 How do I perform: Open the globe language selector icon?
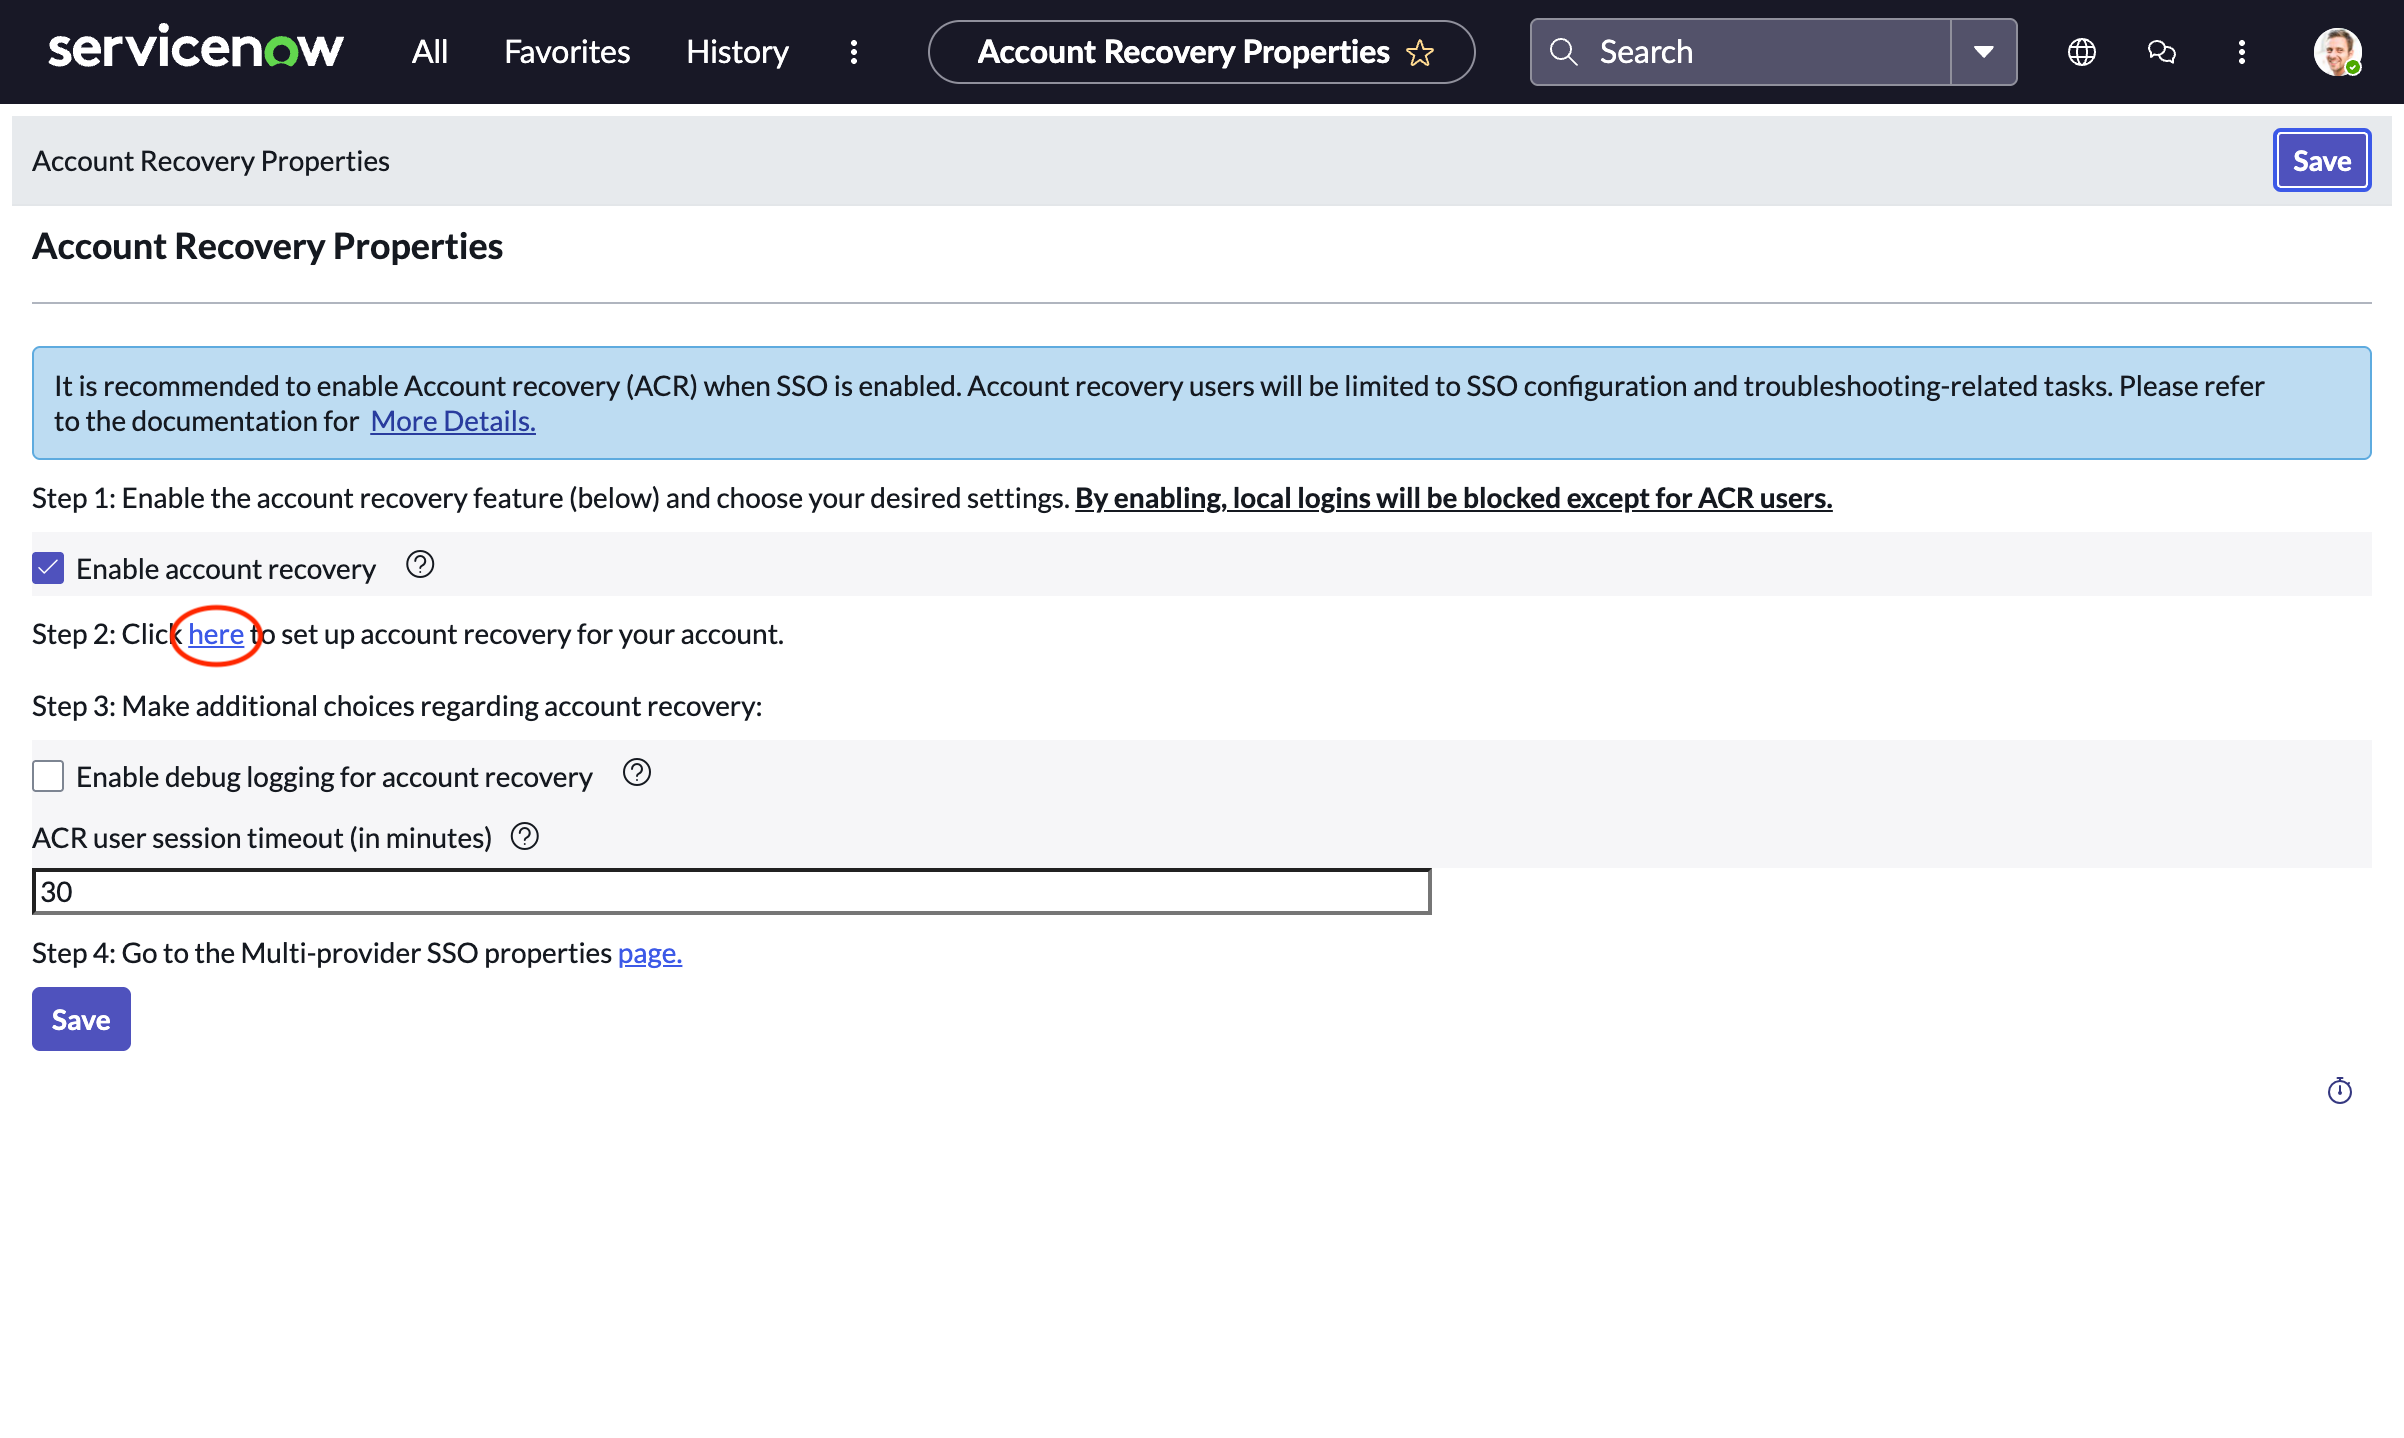pos(2081,52)
